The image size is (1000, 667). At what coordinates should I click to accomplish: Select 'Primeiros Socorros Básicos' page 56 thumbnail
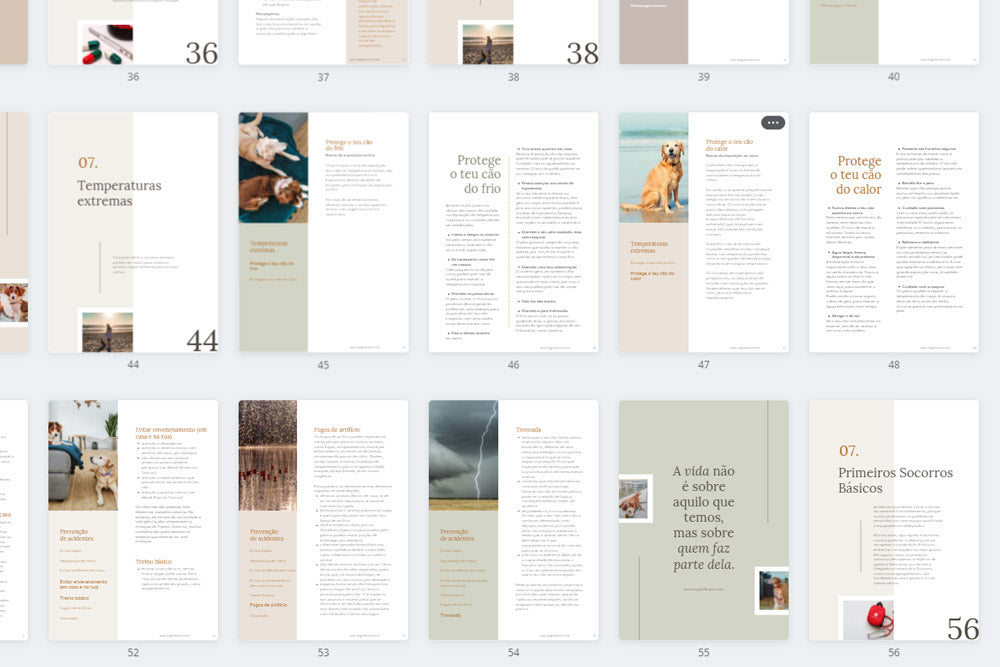click(894, 520)
